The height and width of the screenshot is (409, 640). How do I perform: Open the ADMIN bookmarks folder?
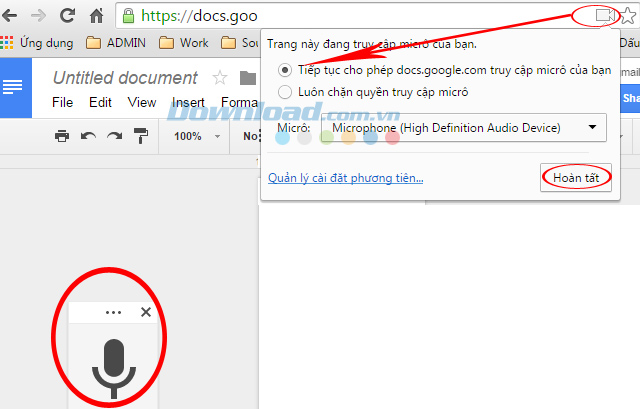coord(116,42)
